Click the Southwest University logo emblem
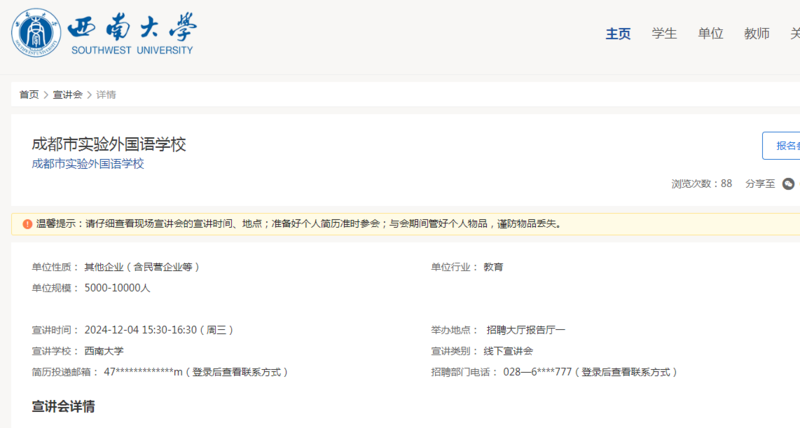This screenshot has width=800, height=428. tap(36, 33)
